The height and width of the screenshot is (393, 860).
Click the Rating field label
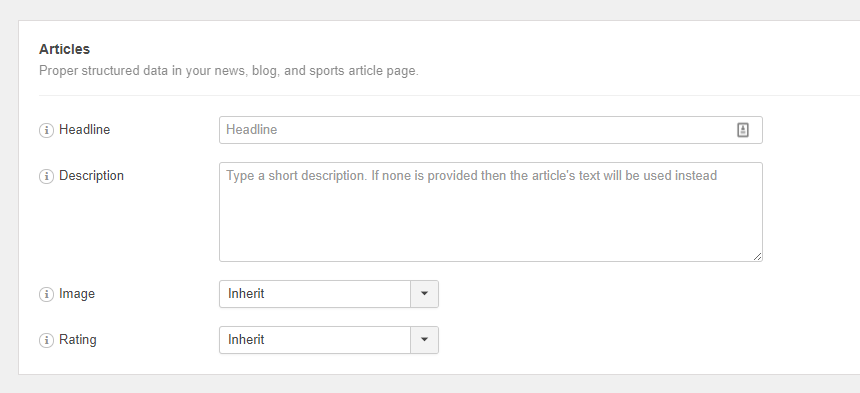(78, 340)
